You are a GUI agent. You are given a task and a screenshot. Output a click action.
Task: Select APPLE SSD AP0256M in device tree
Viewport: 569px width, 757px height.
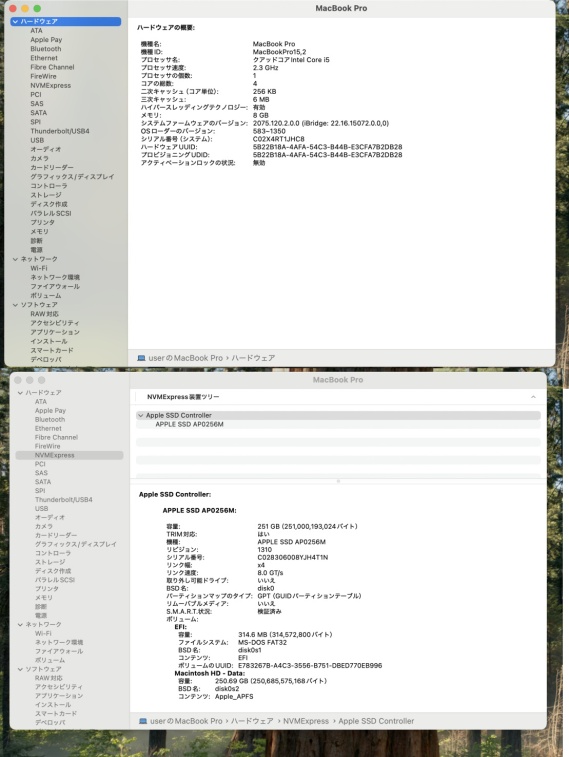pyautogui.click(x=189, y=424)
